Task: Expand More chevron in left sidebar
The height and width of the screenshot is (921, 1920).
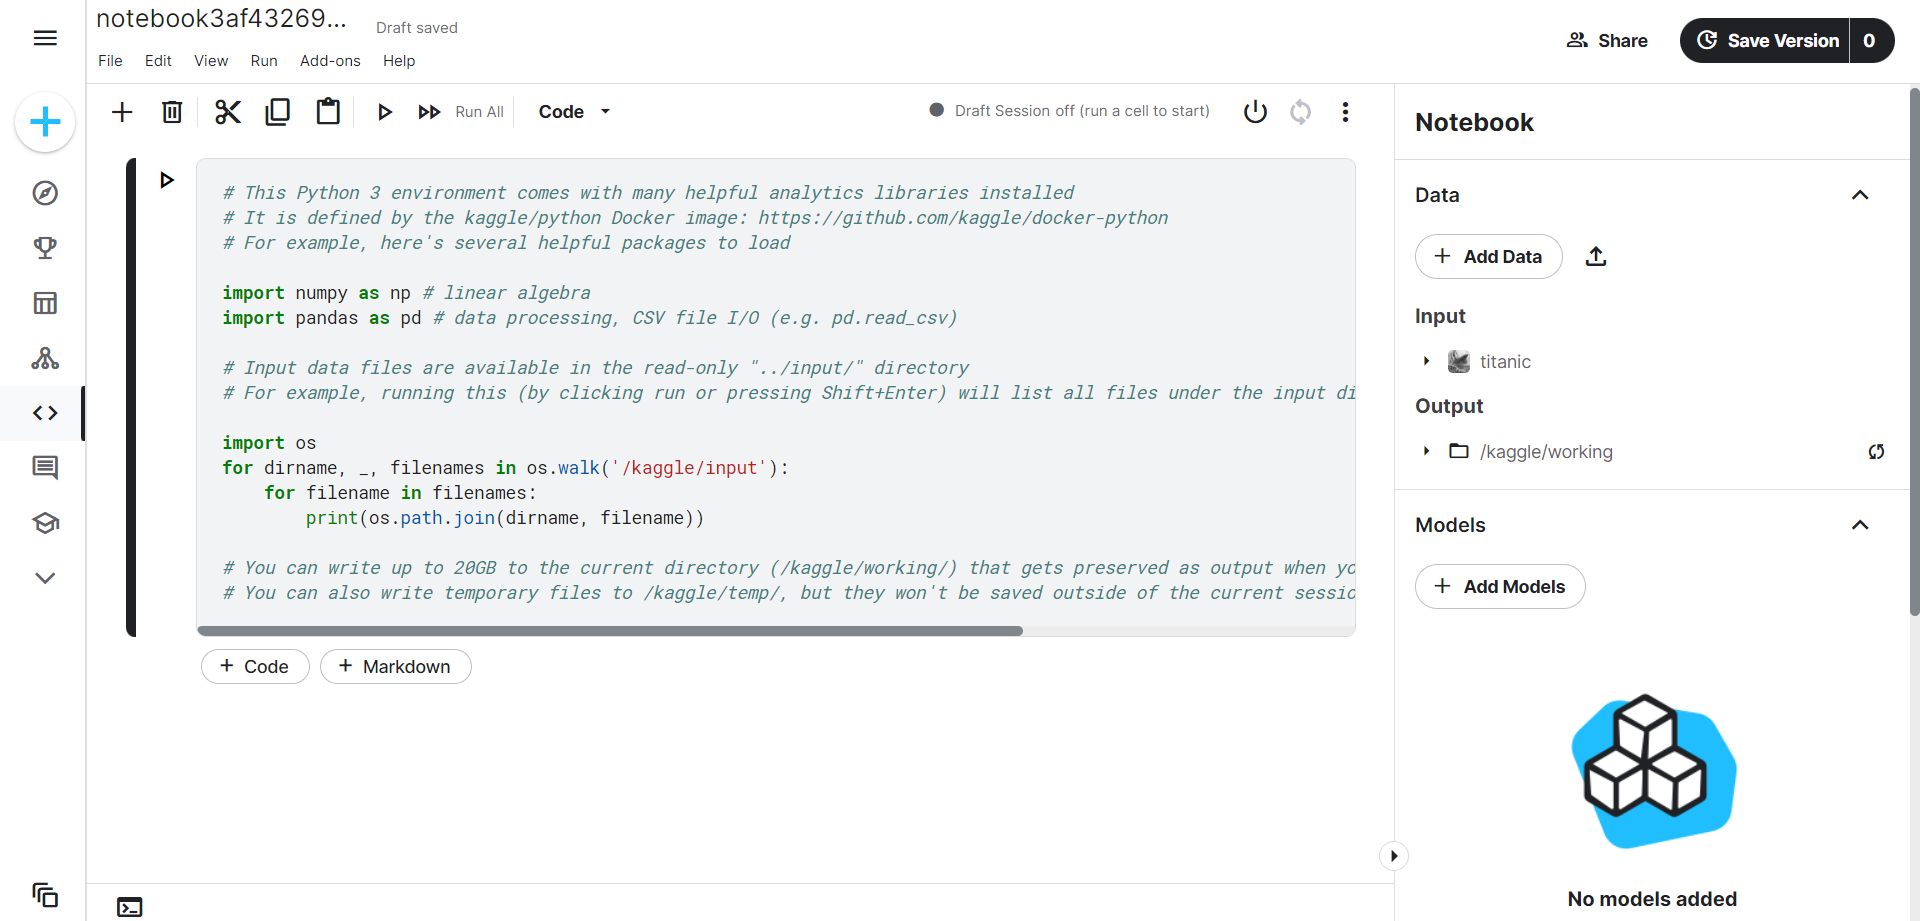Action: (x=45, y=578)
